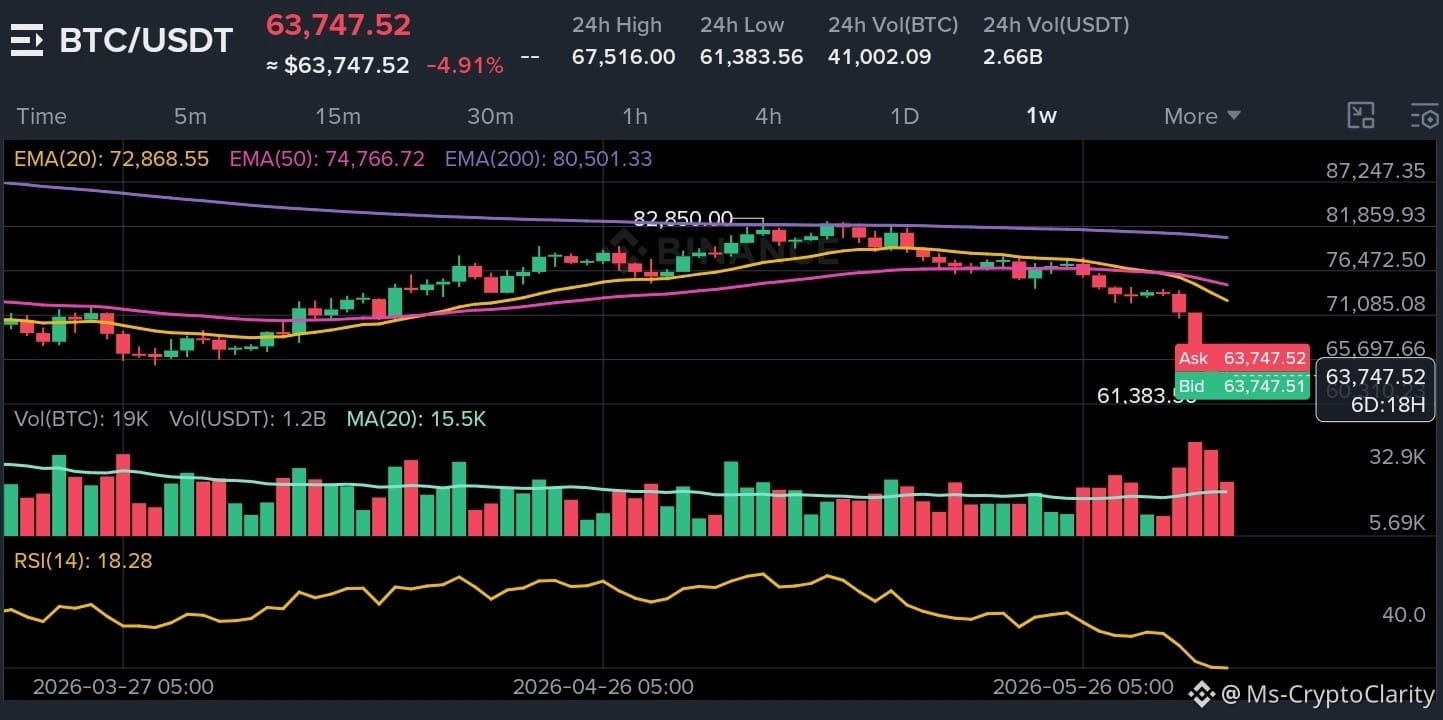
Task: Select the 4h interval tab
Action: click(768, 116)
